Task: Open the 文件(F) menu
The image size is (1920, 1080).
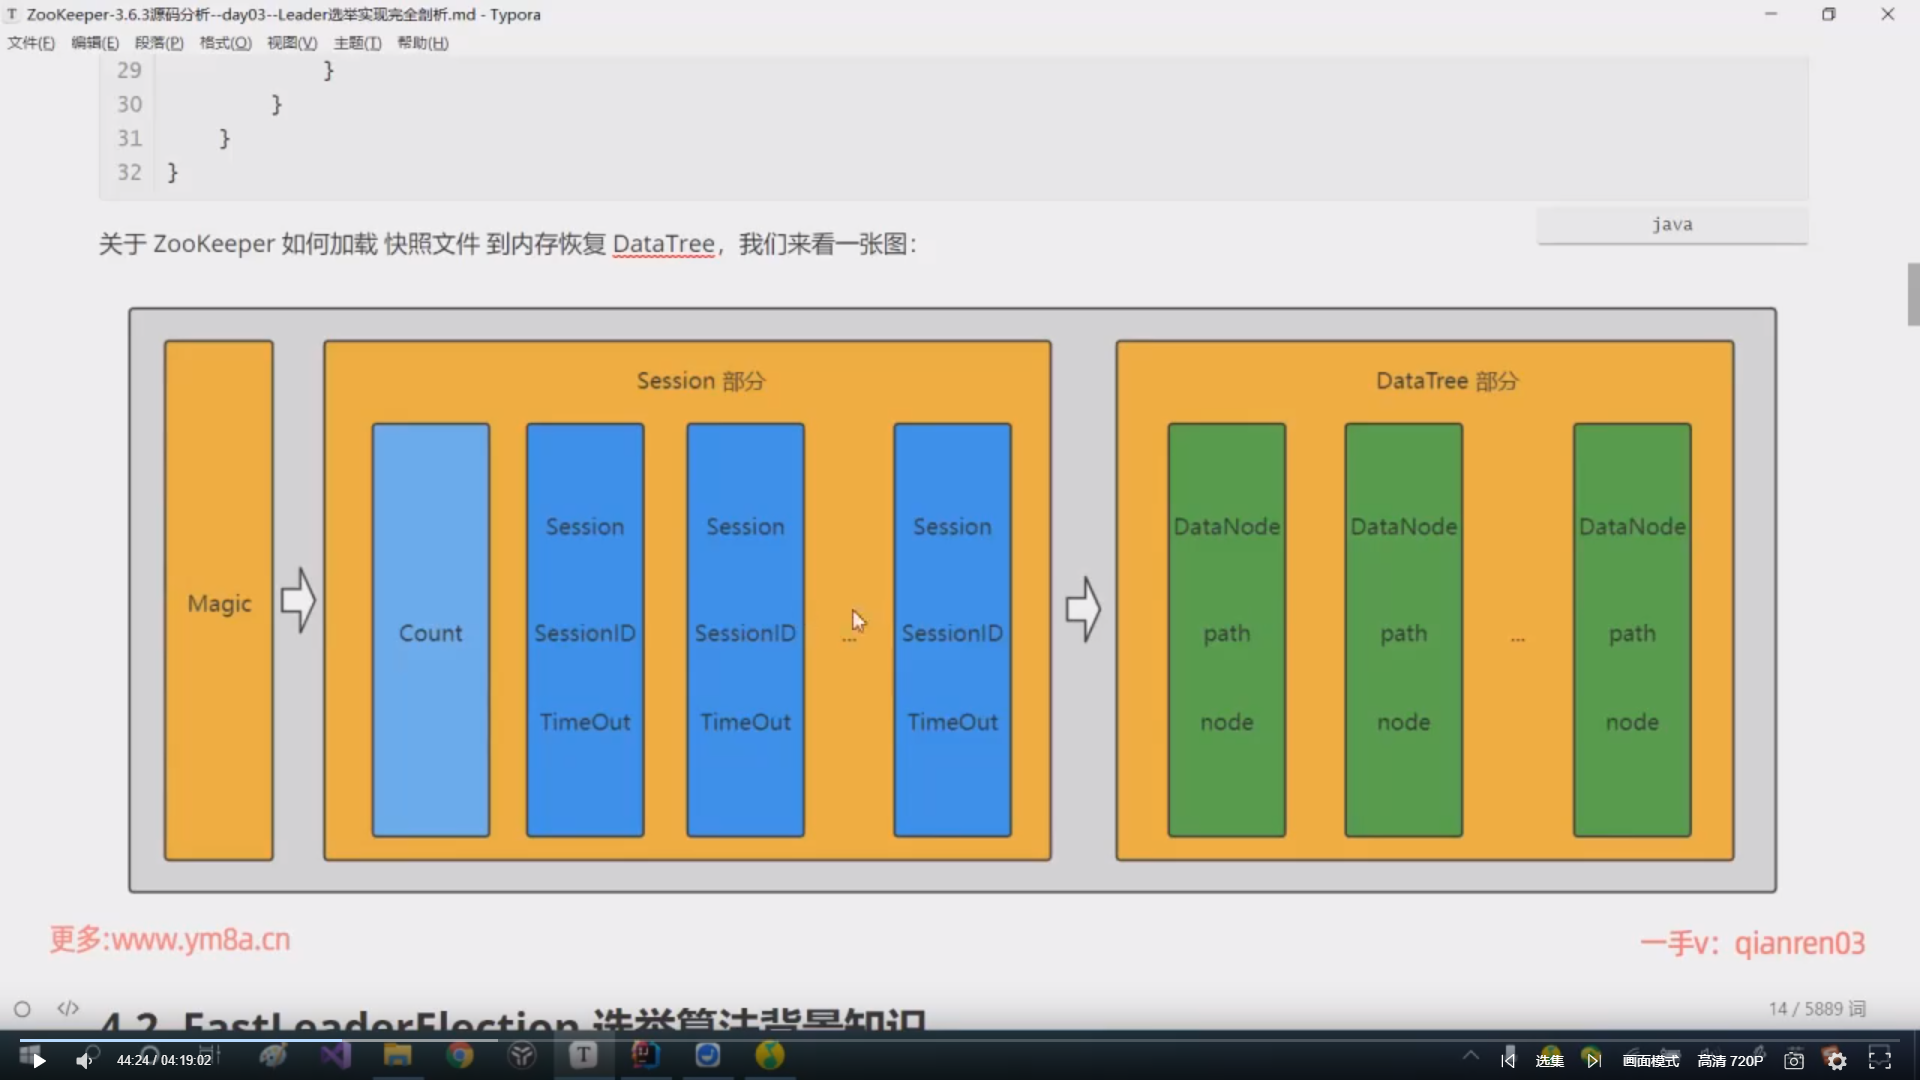Action: pos(31,43)
